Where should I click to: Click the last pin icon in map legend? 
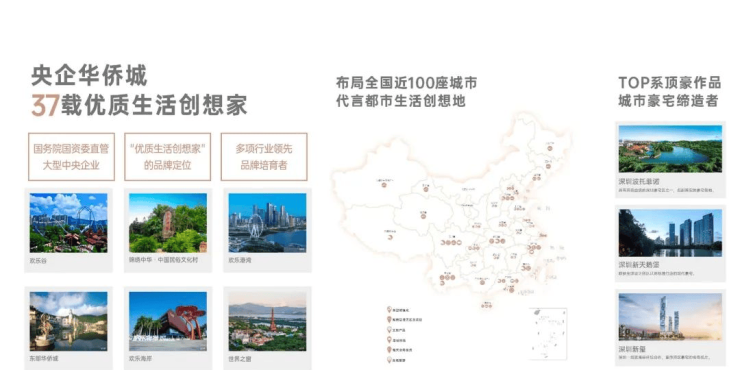[x=389, y=360]
